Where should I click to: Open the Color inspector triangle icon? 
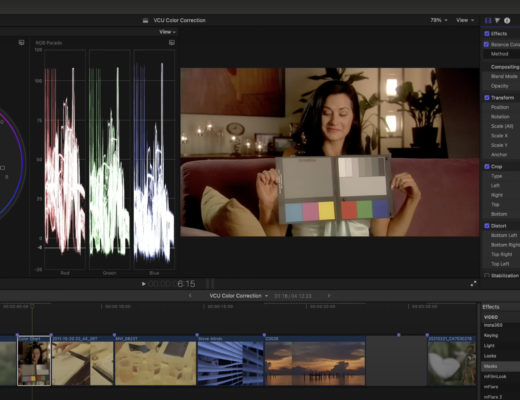(497, 20)
